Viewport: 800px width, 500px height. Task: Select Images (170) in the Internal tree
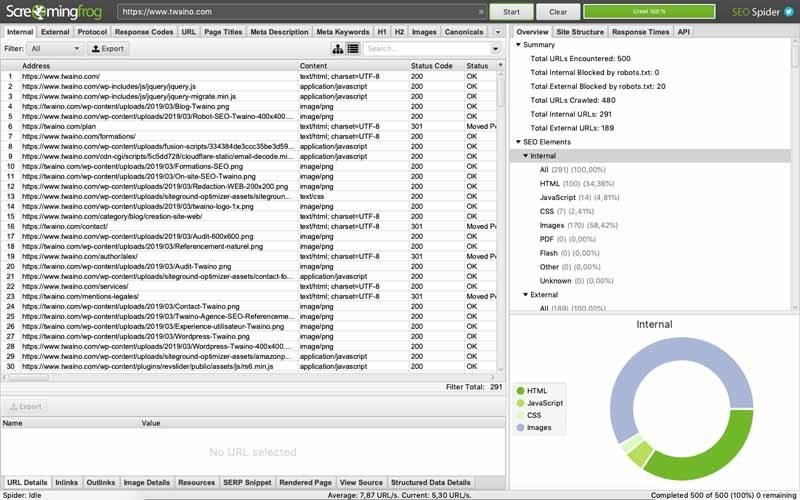pyautogui.click(x=579, y=225)
